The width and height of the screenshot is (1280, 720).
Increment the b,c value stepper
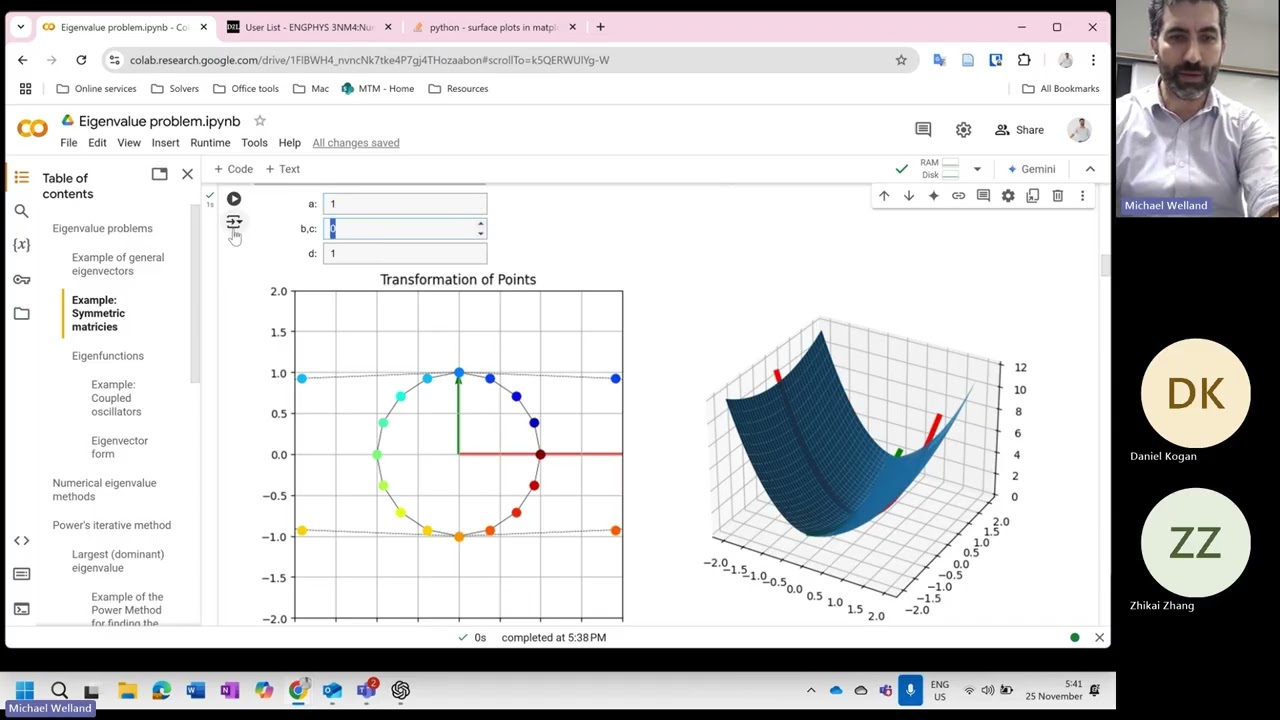point(481,224)
